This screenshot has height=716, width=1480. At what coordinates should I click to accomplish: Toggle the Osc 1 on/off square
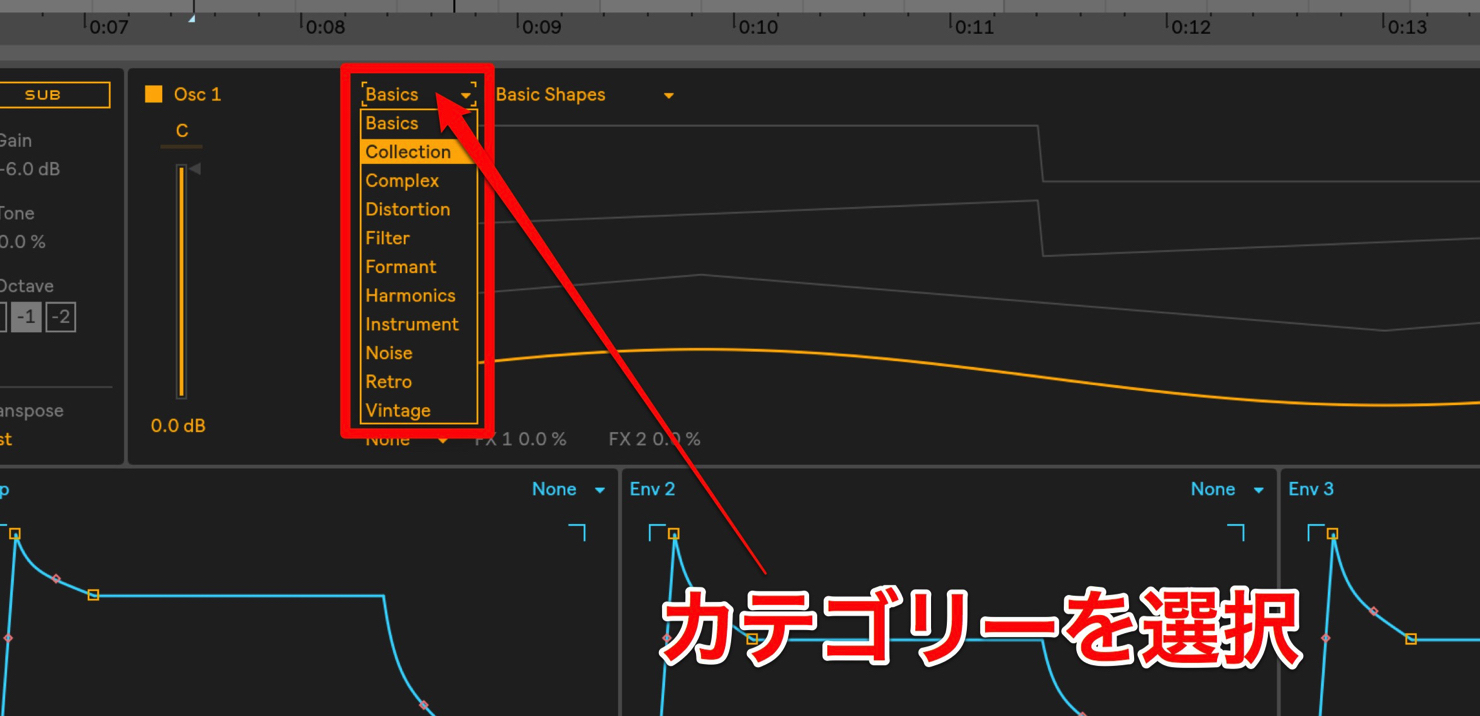153,94
